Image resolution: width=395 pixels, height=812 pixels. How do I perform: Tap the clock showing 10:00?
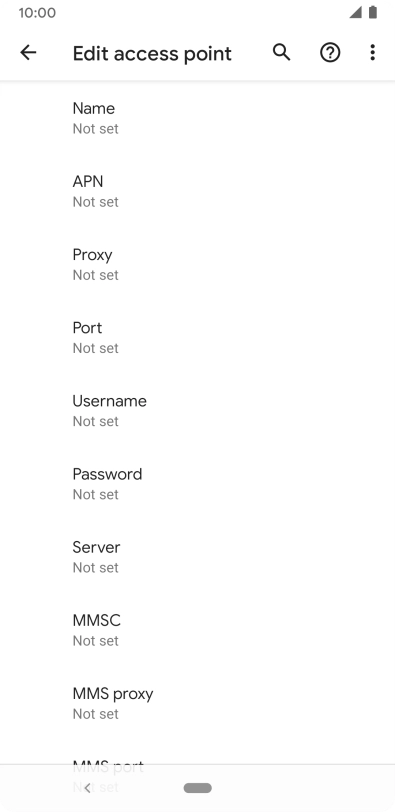coord(37,13)
